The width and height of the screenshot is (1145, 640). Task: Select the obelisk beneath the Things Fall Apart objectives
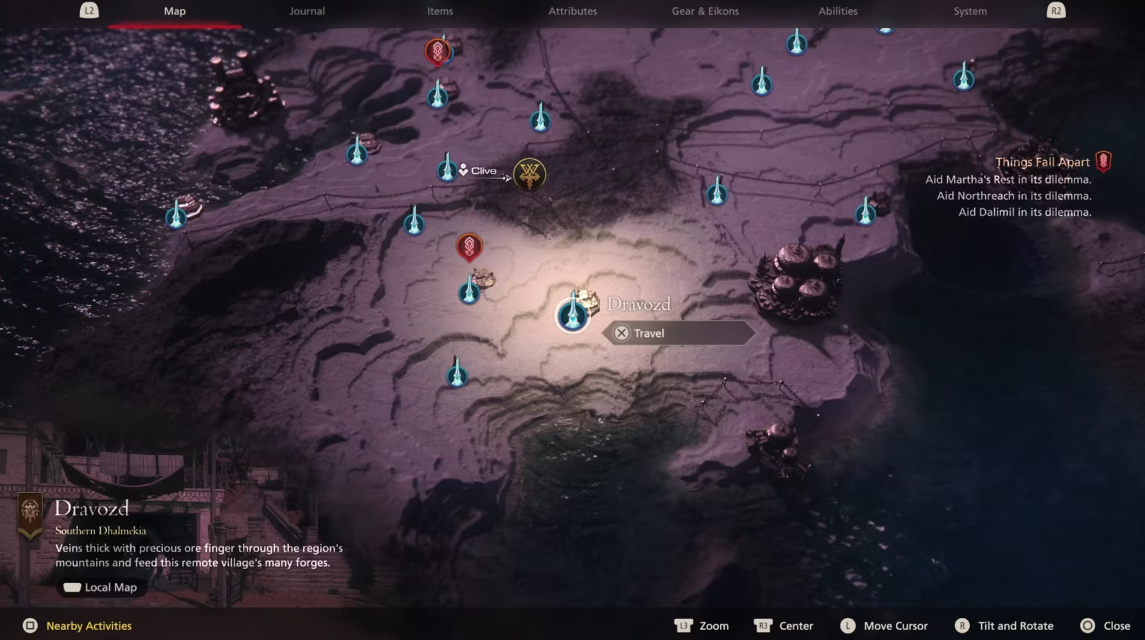[x=865, y=212]
